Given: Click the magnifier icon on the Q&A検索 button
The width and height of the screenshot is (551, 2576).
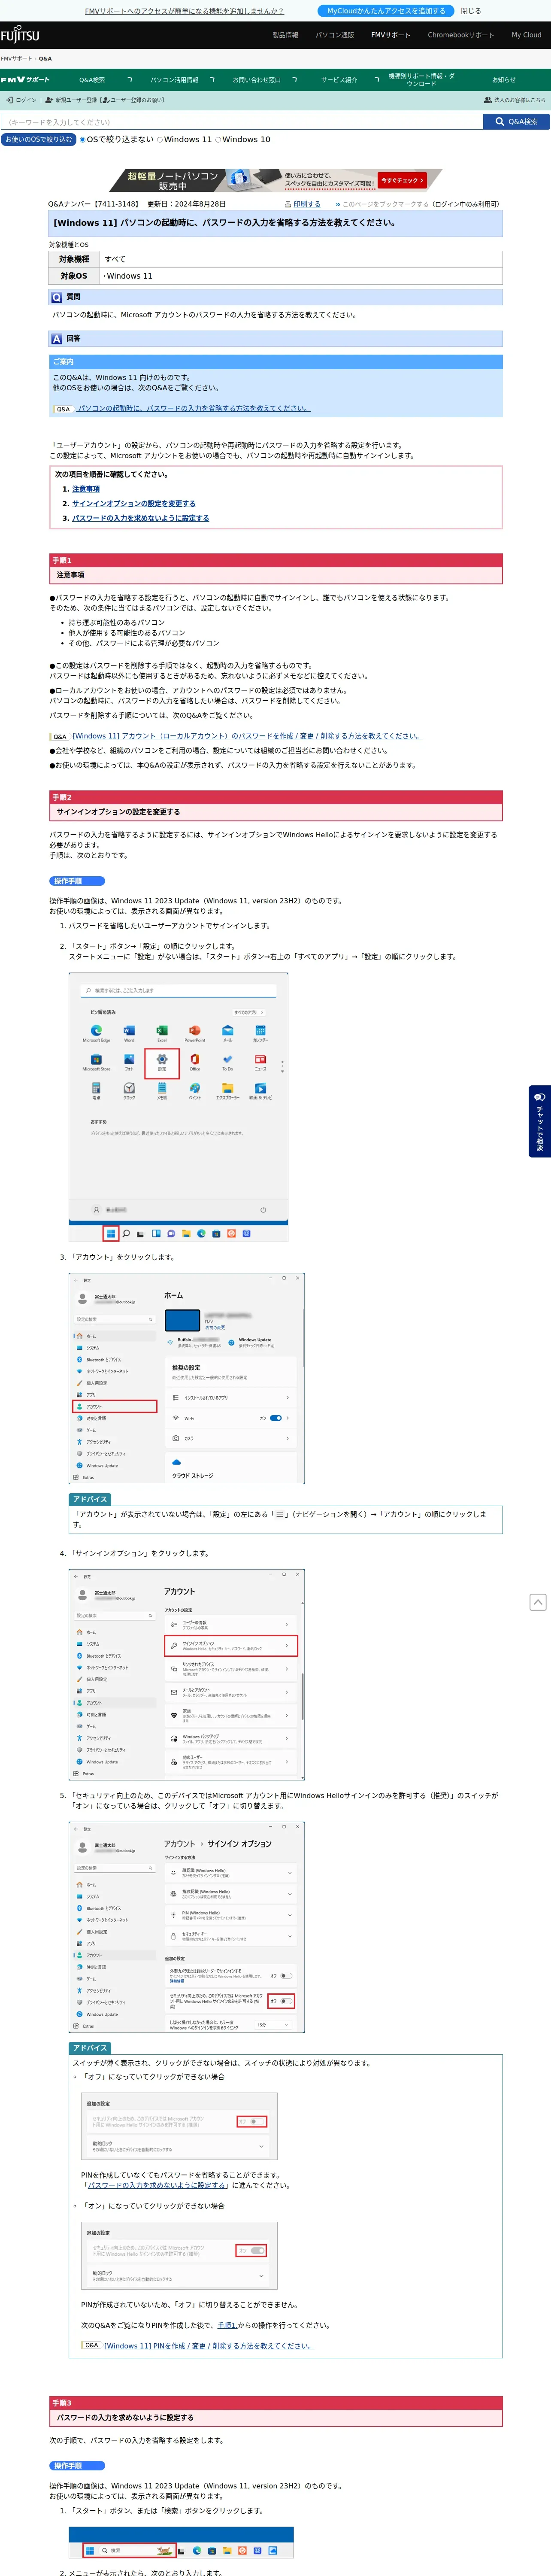Looking at the screenshot, I should tap(500, 122).
